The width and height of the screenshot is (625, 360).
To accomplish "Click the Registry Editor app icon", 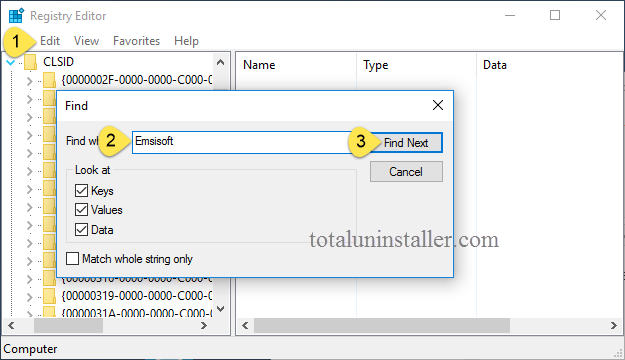I will [x=16, y=16].
